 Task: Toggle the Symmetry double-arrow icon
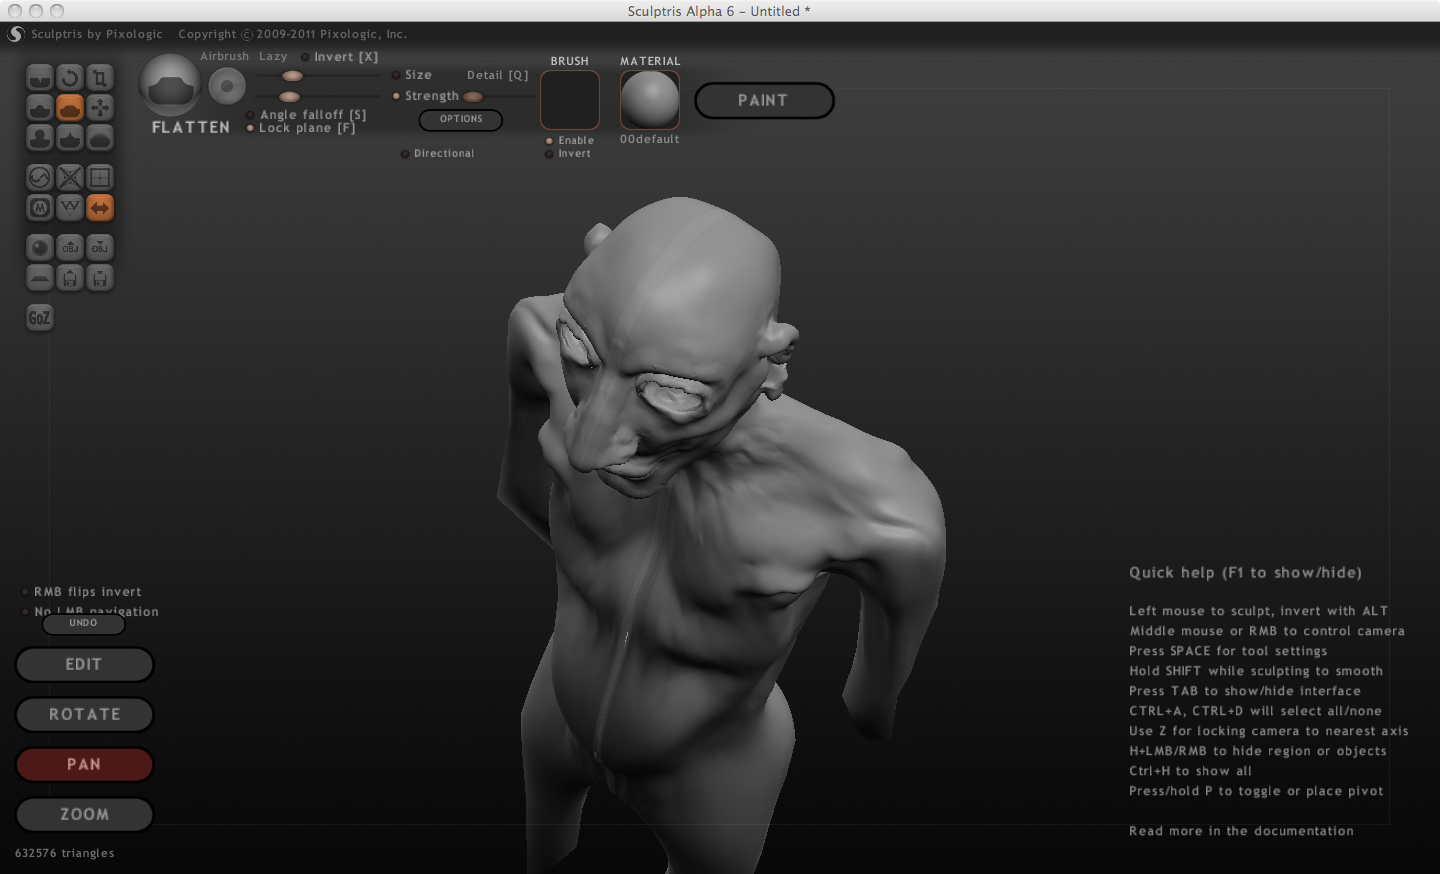tap(100, 208)
